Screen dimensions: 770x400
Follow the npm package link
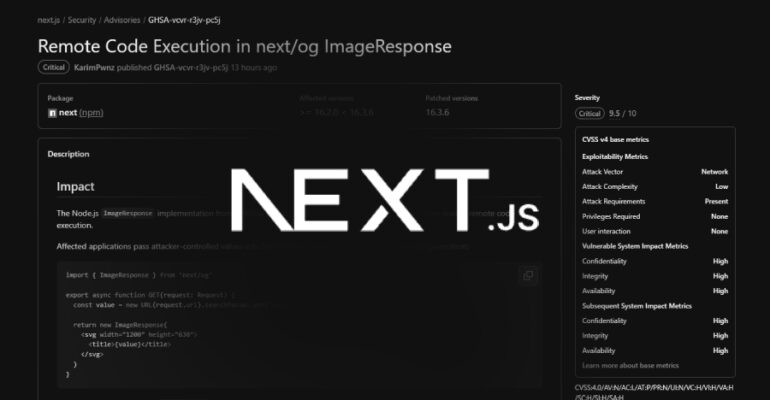pyautogui.click(x=91, y=113)
